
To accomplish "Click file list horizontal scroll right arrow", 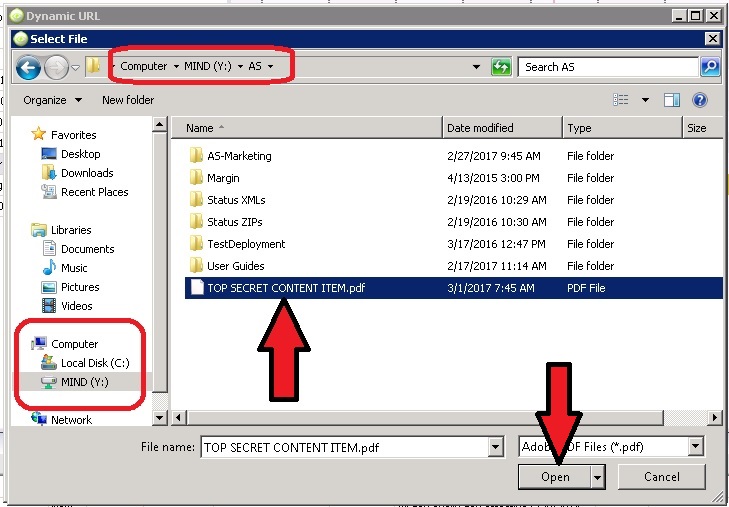I will point(715,418).
